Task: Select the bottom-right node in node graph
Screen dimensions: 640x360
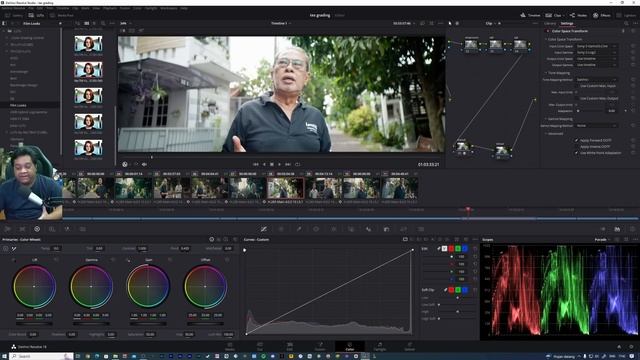Action: coord(502,151)
